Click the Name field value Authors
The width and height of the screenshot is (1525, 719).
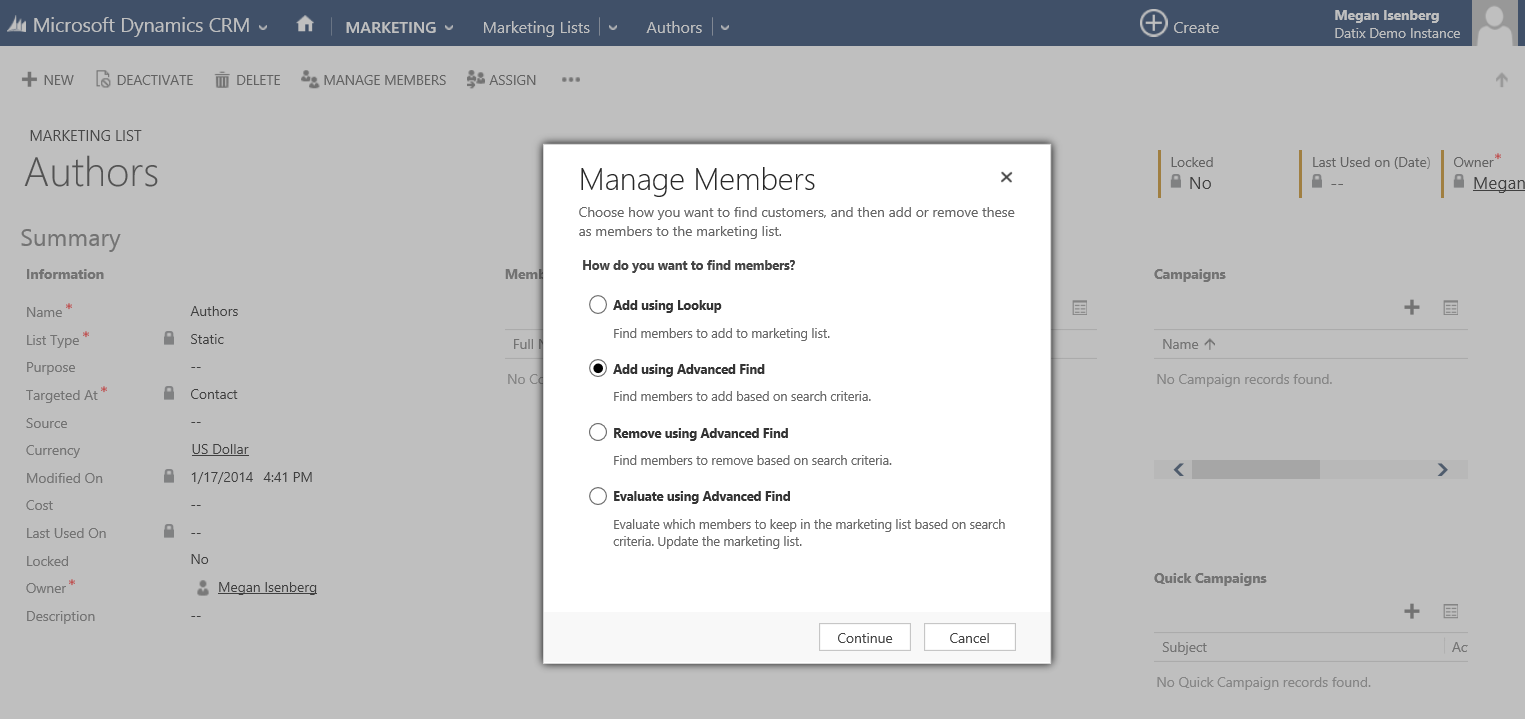point(215,311)
